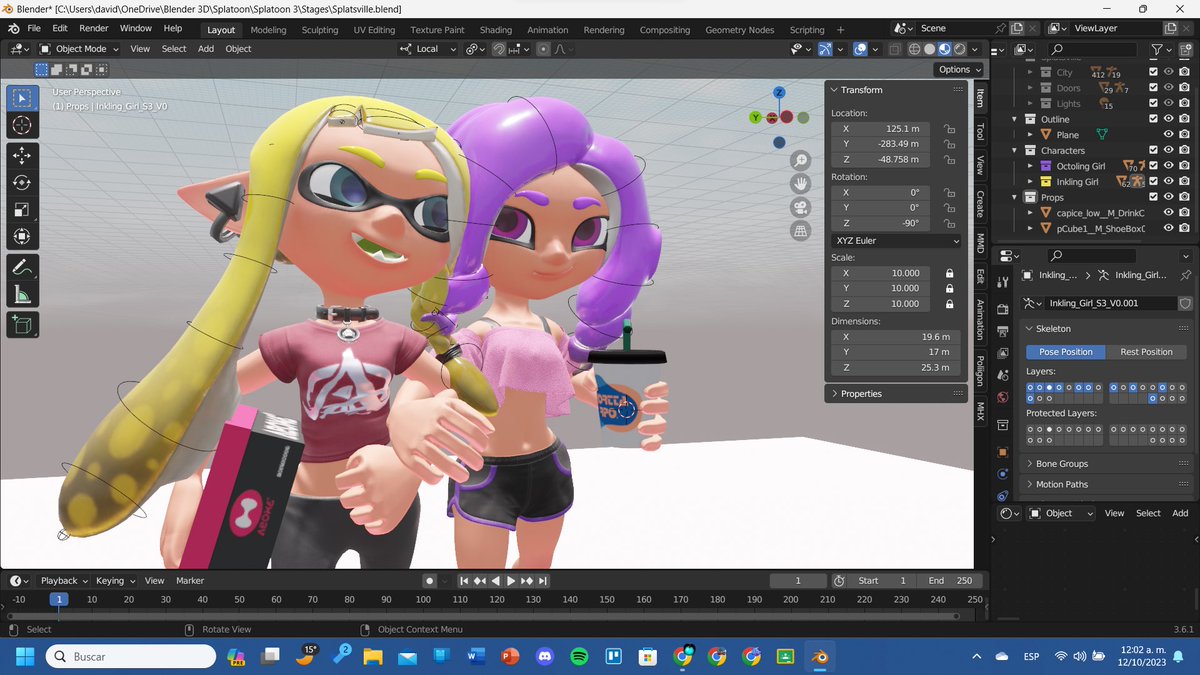Activate the 3D Cursor tool
This screenshot has width=1200, height=675.
point(23,125)
